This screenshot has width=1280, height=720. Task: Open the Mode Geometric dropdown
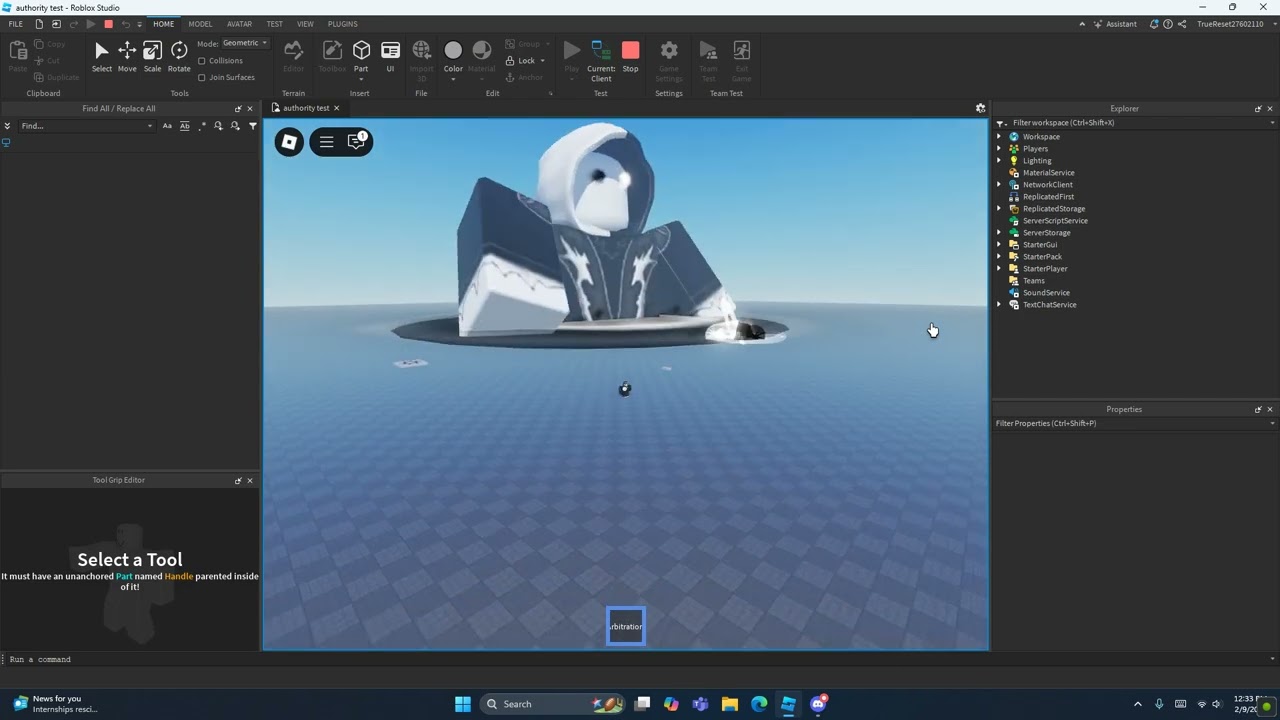pos(245,43)
